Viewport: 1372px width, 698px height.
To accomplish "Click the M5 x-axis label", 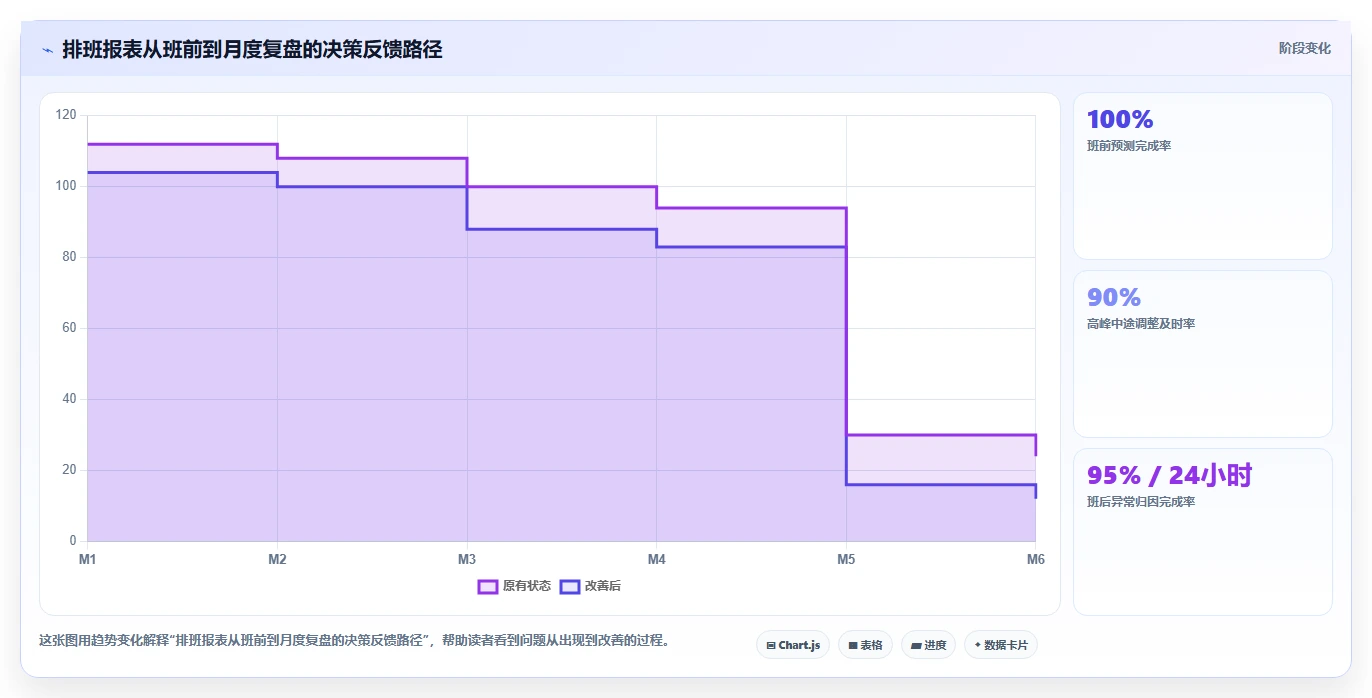I will click(846, 559).
